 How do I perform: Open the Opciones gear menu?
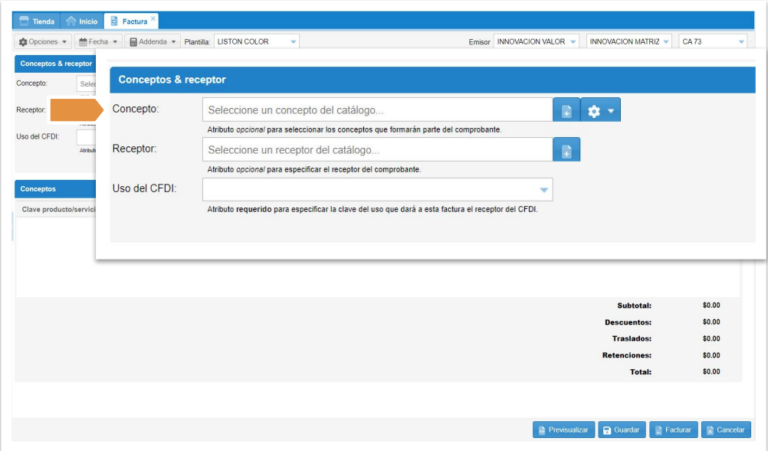pos(43,42)
